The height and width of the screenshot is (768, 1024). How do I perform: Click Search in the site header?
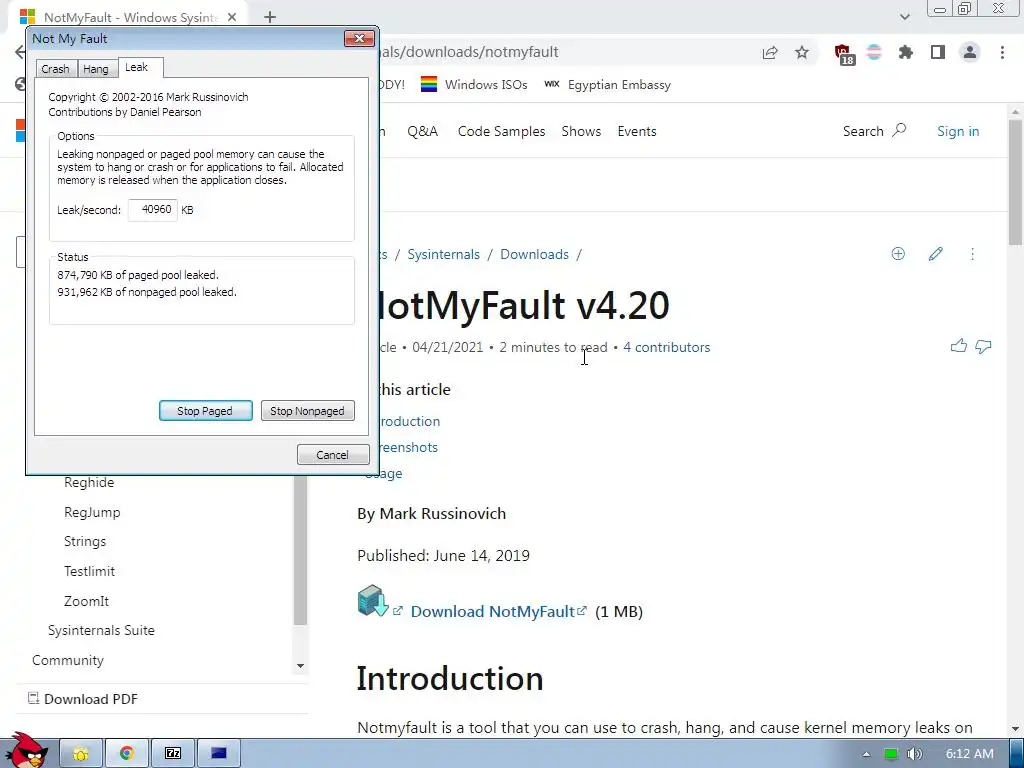[874, 131]
